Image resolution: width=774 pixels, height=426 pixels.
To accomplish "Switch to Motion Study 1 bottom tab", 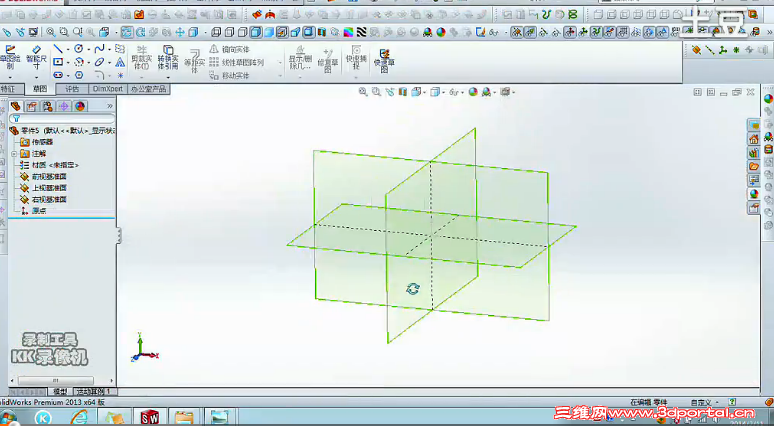I will point(96,391).
